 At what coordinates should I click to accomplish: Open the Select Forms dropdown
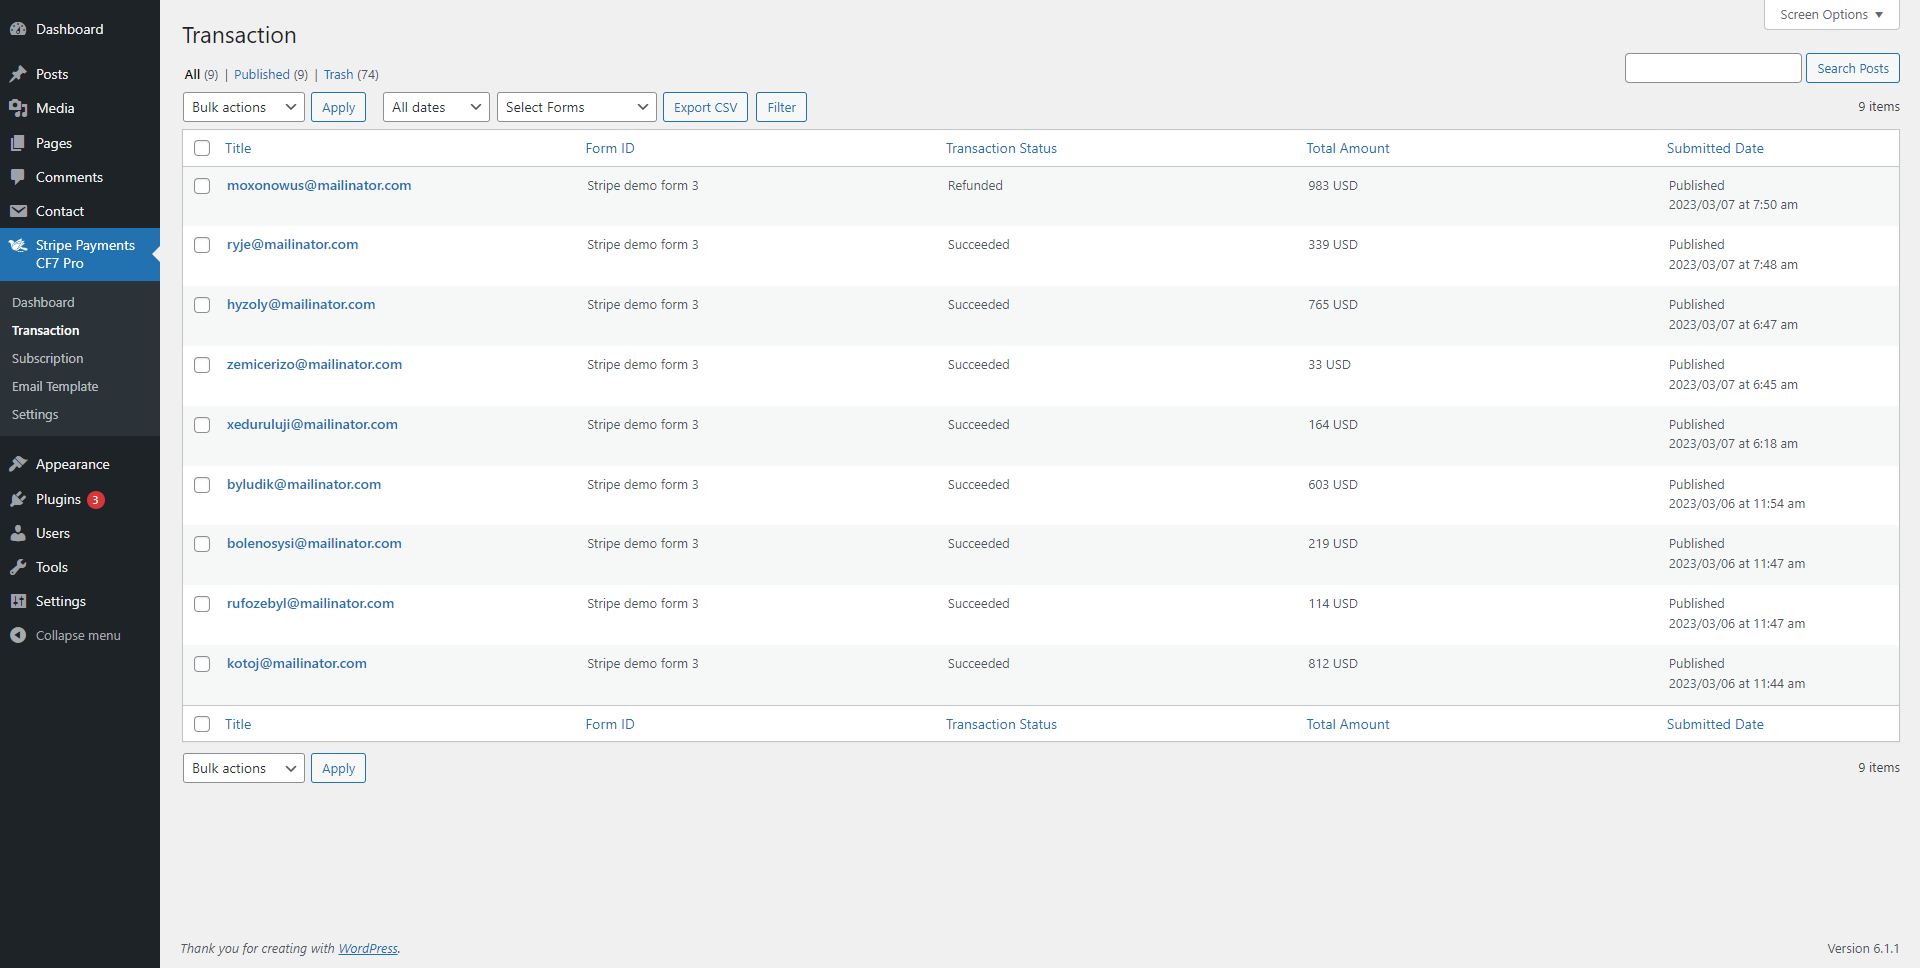pyautogui.click(x=576, y=107)
